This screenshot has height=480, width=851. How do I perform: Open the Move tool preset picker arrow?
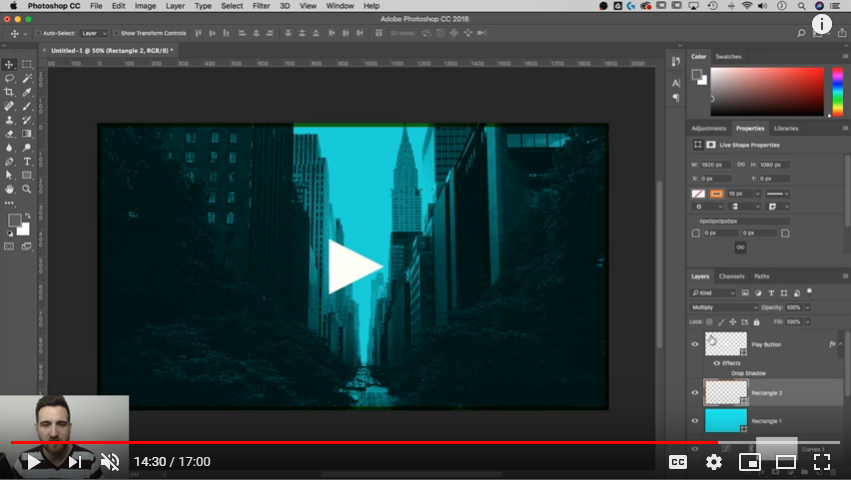(25, 34)
